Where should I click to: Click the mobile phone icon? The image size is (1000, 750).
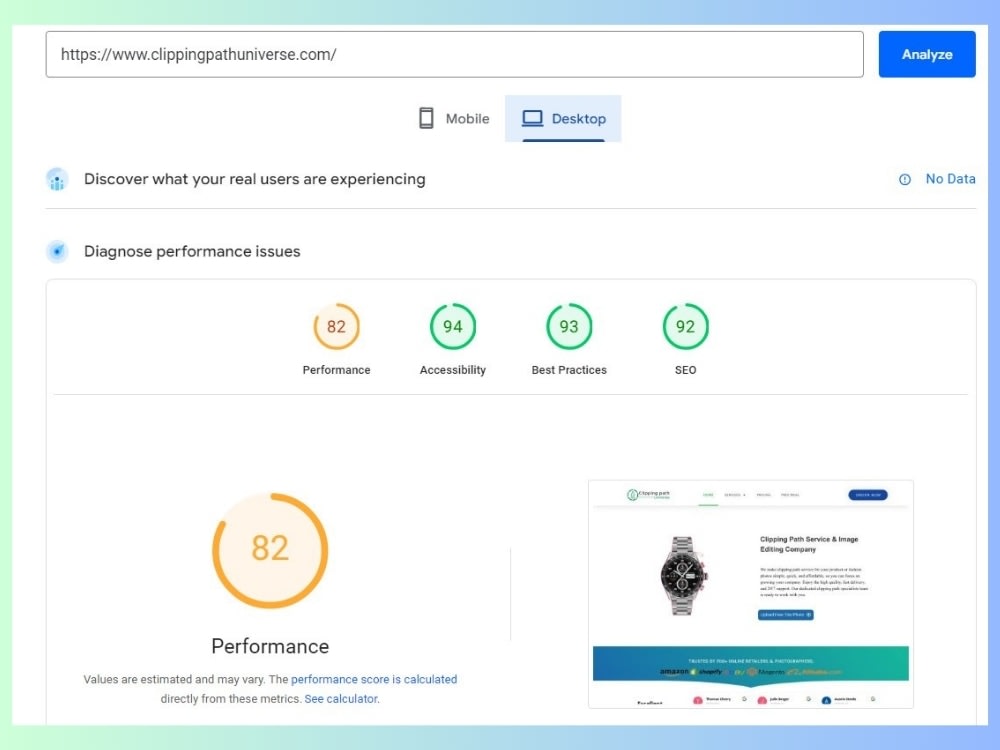[x=426, y=119]
